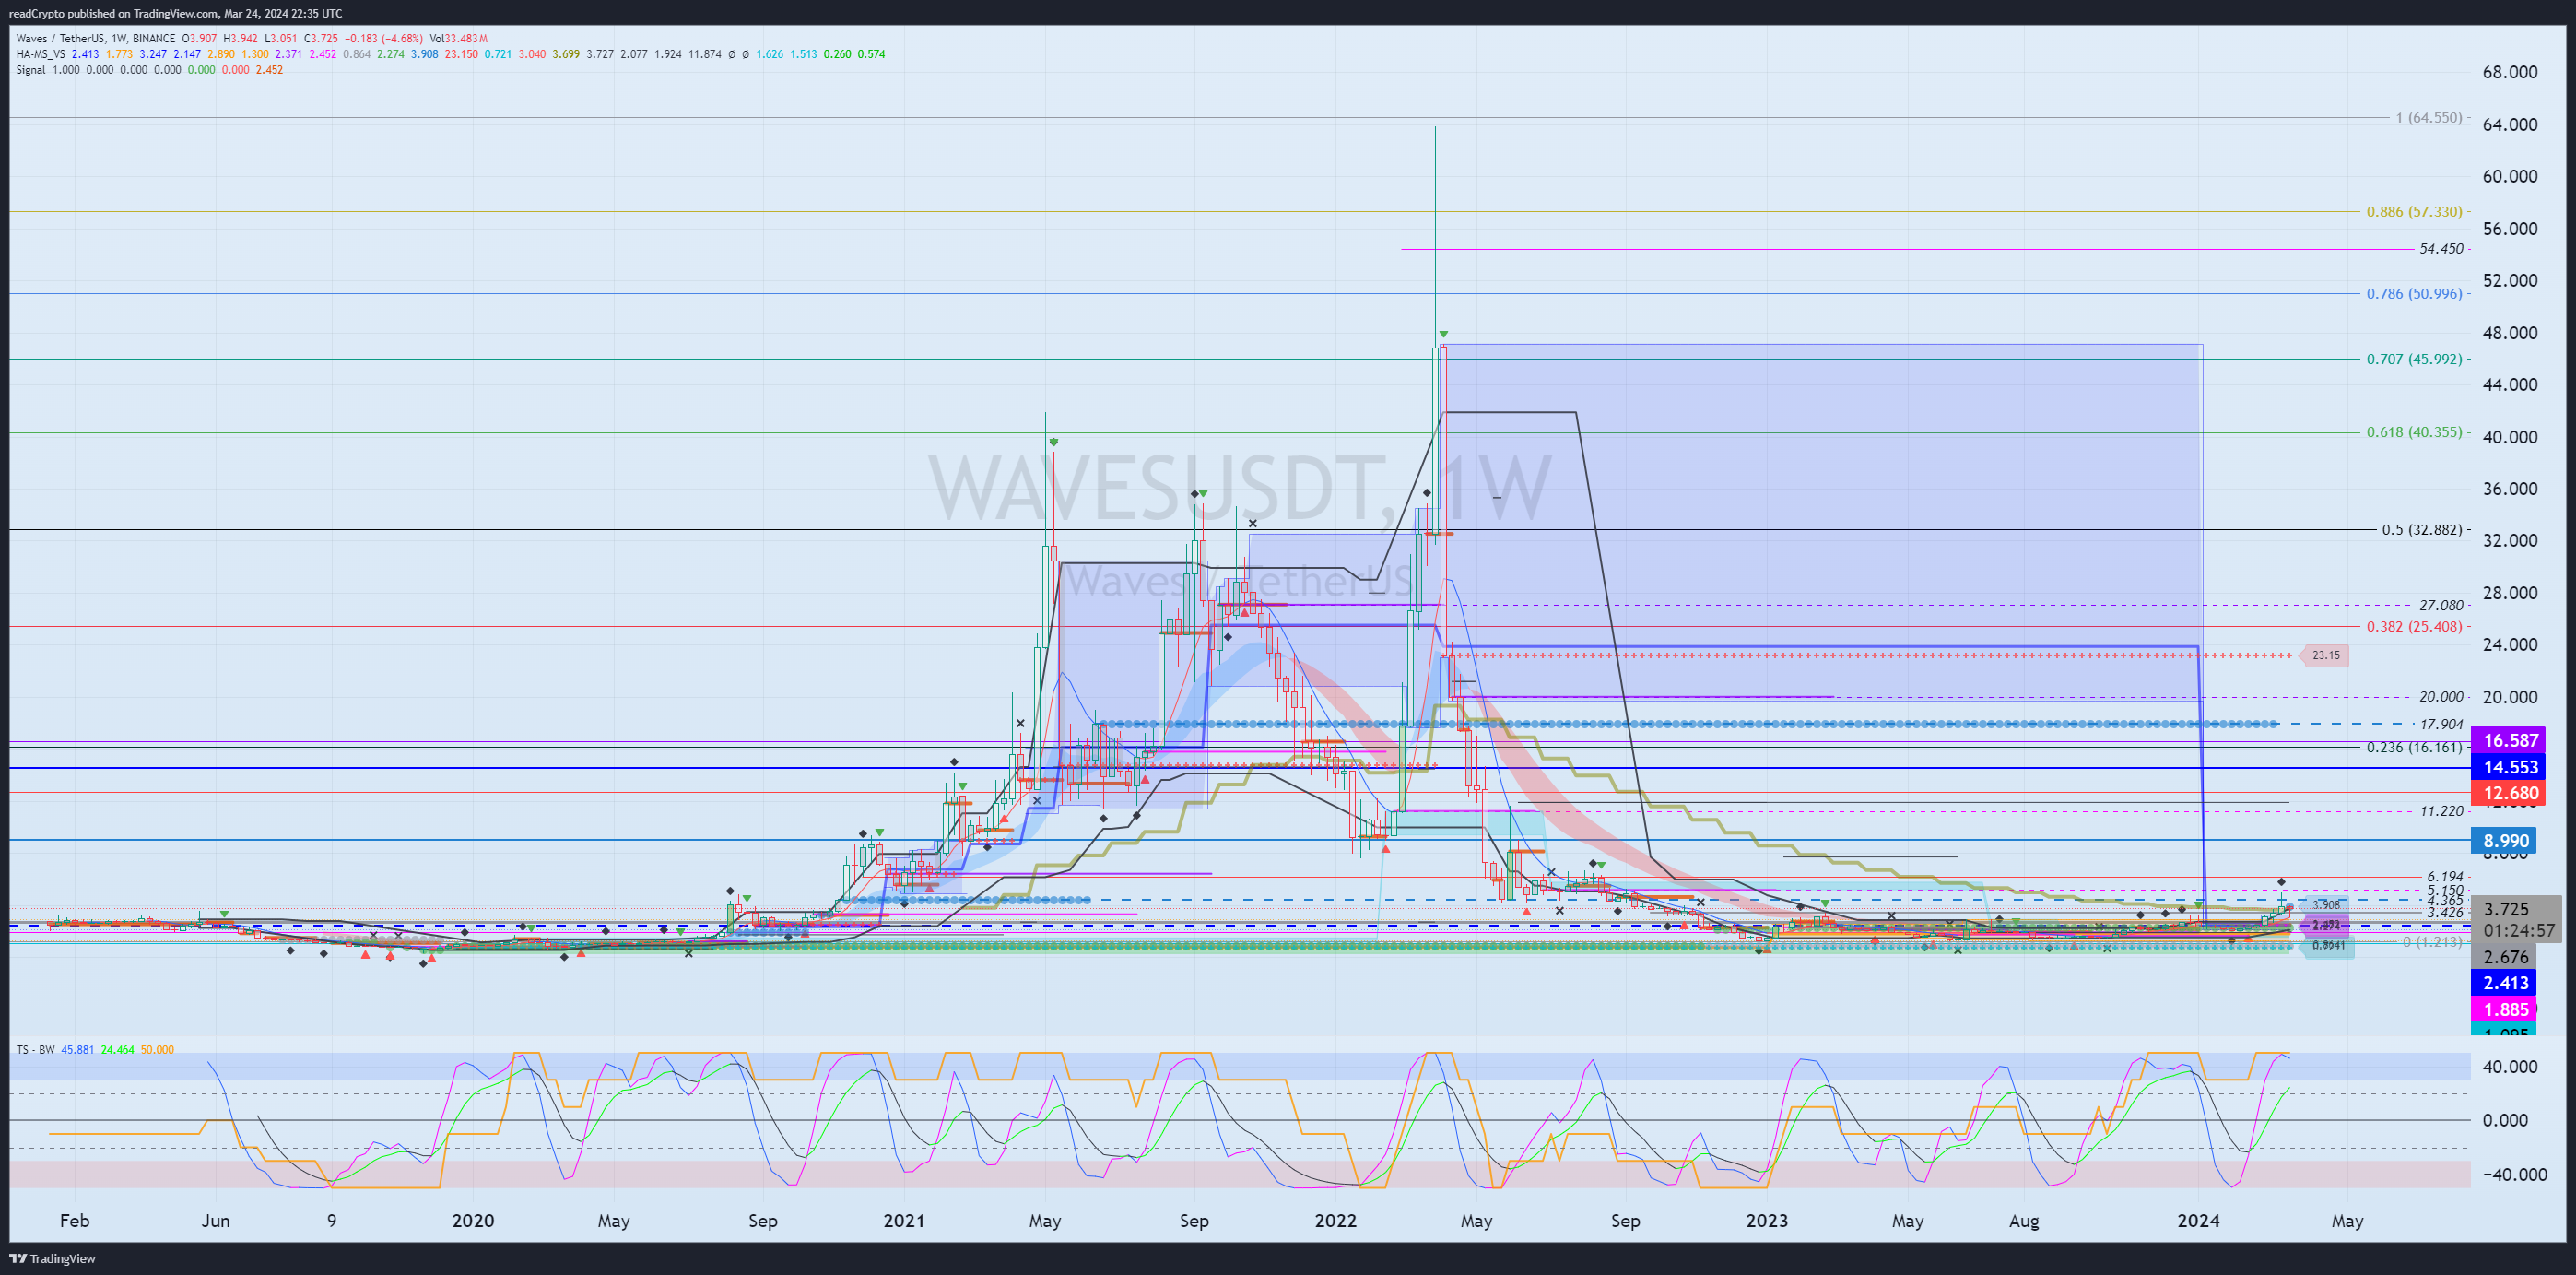2576x1275 pixels.
Task: Click the Feb label on time axis
Action: click(x=75, y=1221)
